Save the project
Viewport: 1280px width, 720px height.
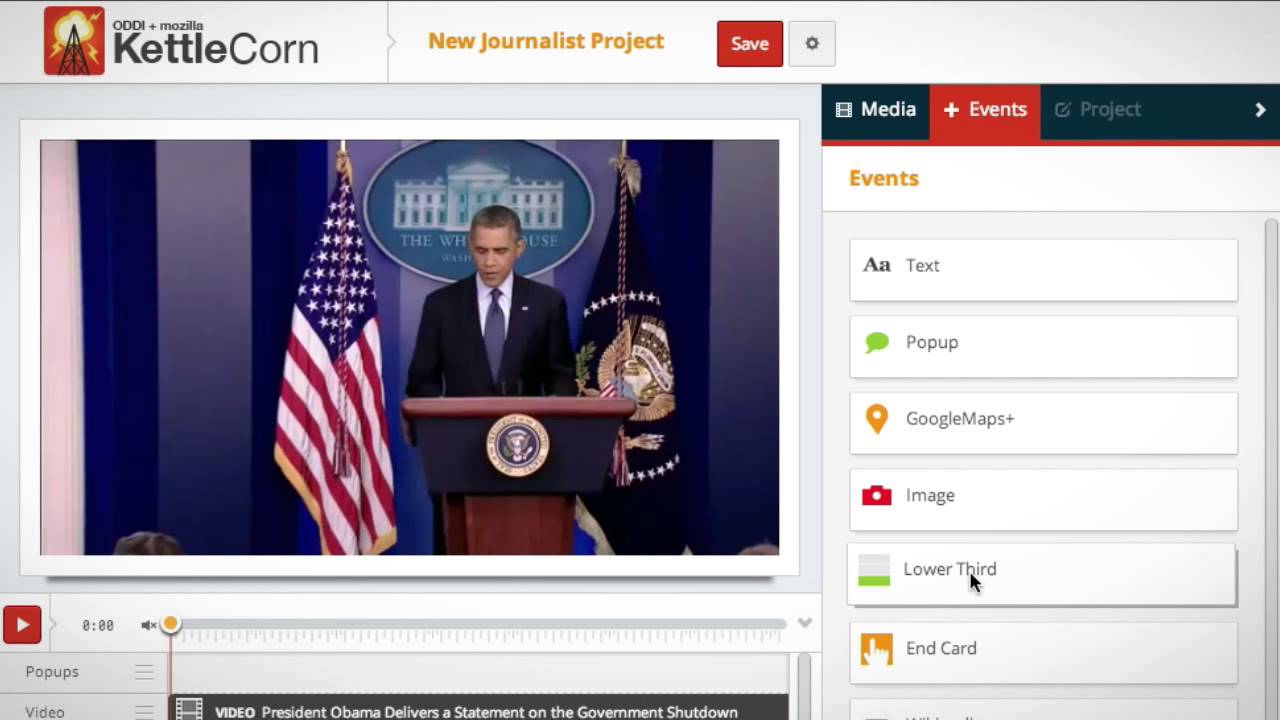pyautogui.click(x=749, y=44)
